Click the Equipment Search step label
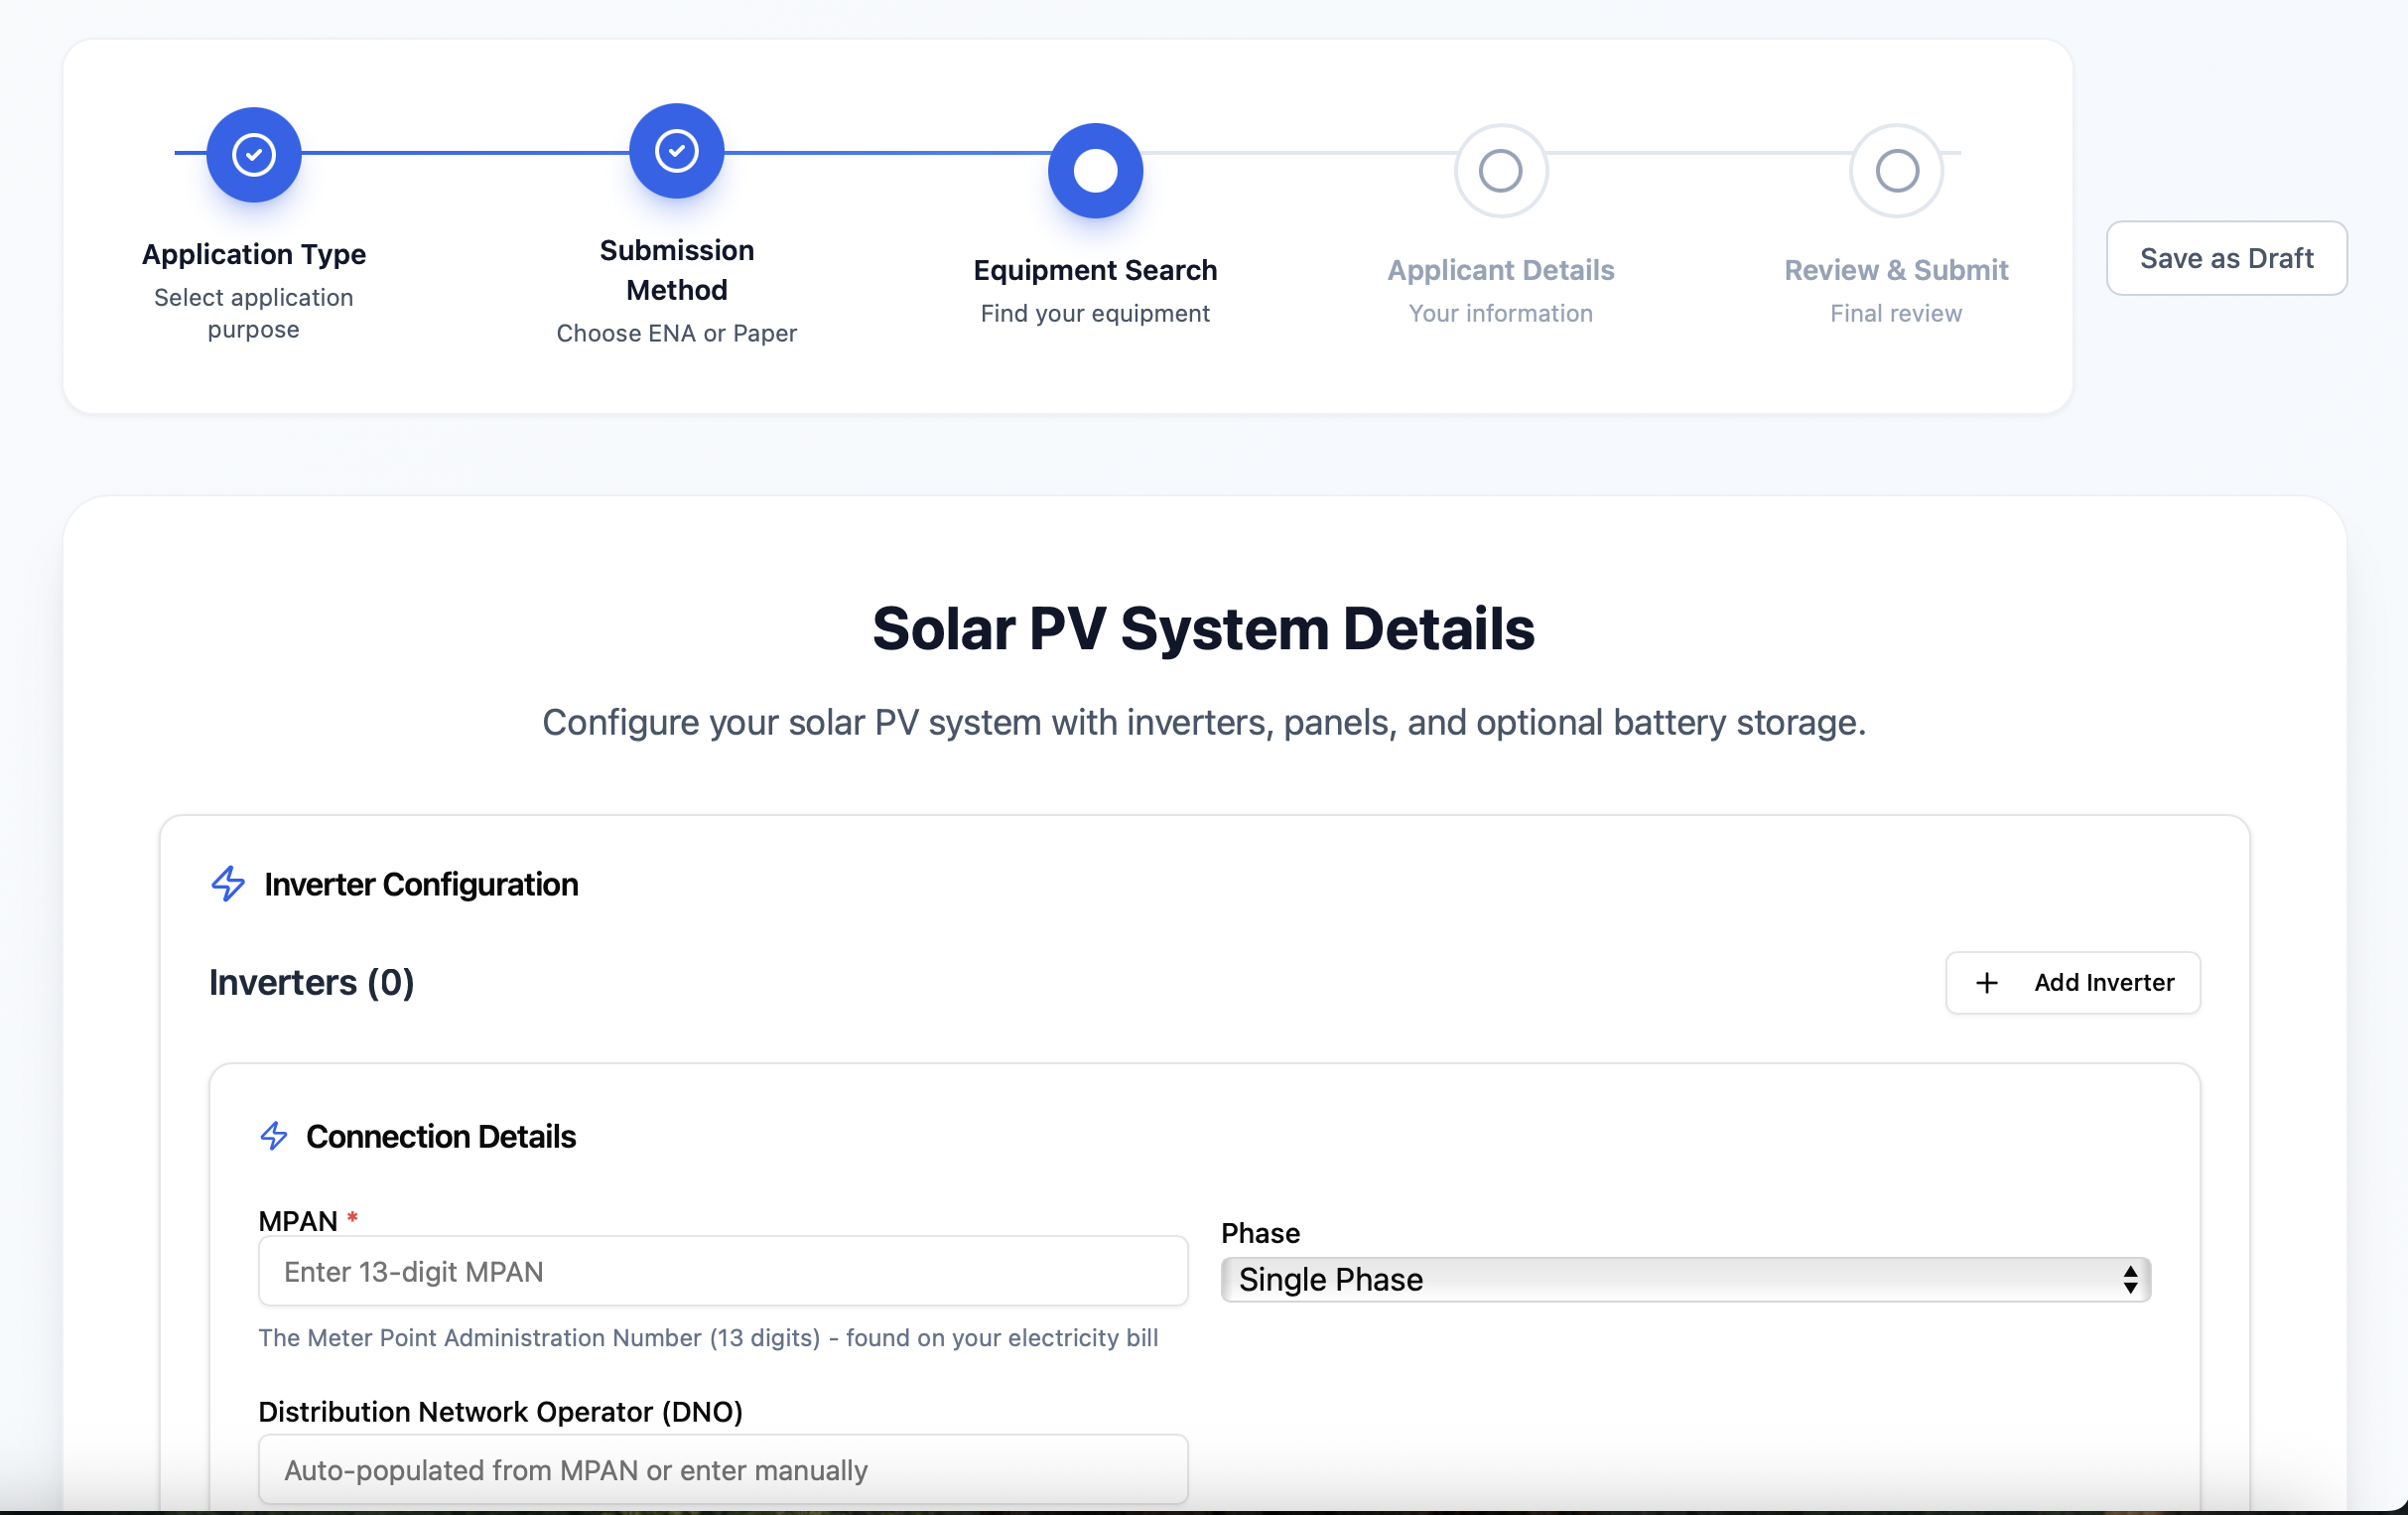2408x1515 pixels. coord(1095,270)
